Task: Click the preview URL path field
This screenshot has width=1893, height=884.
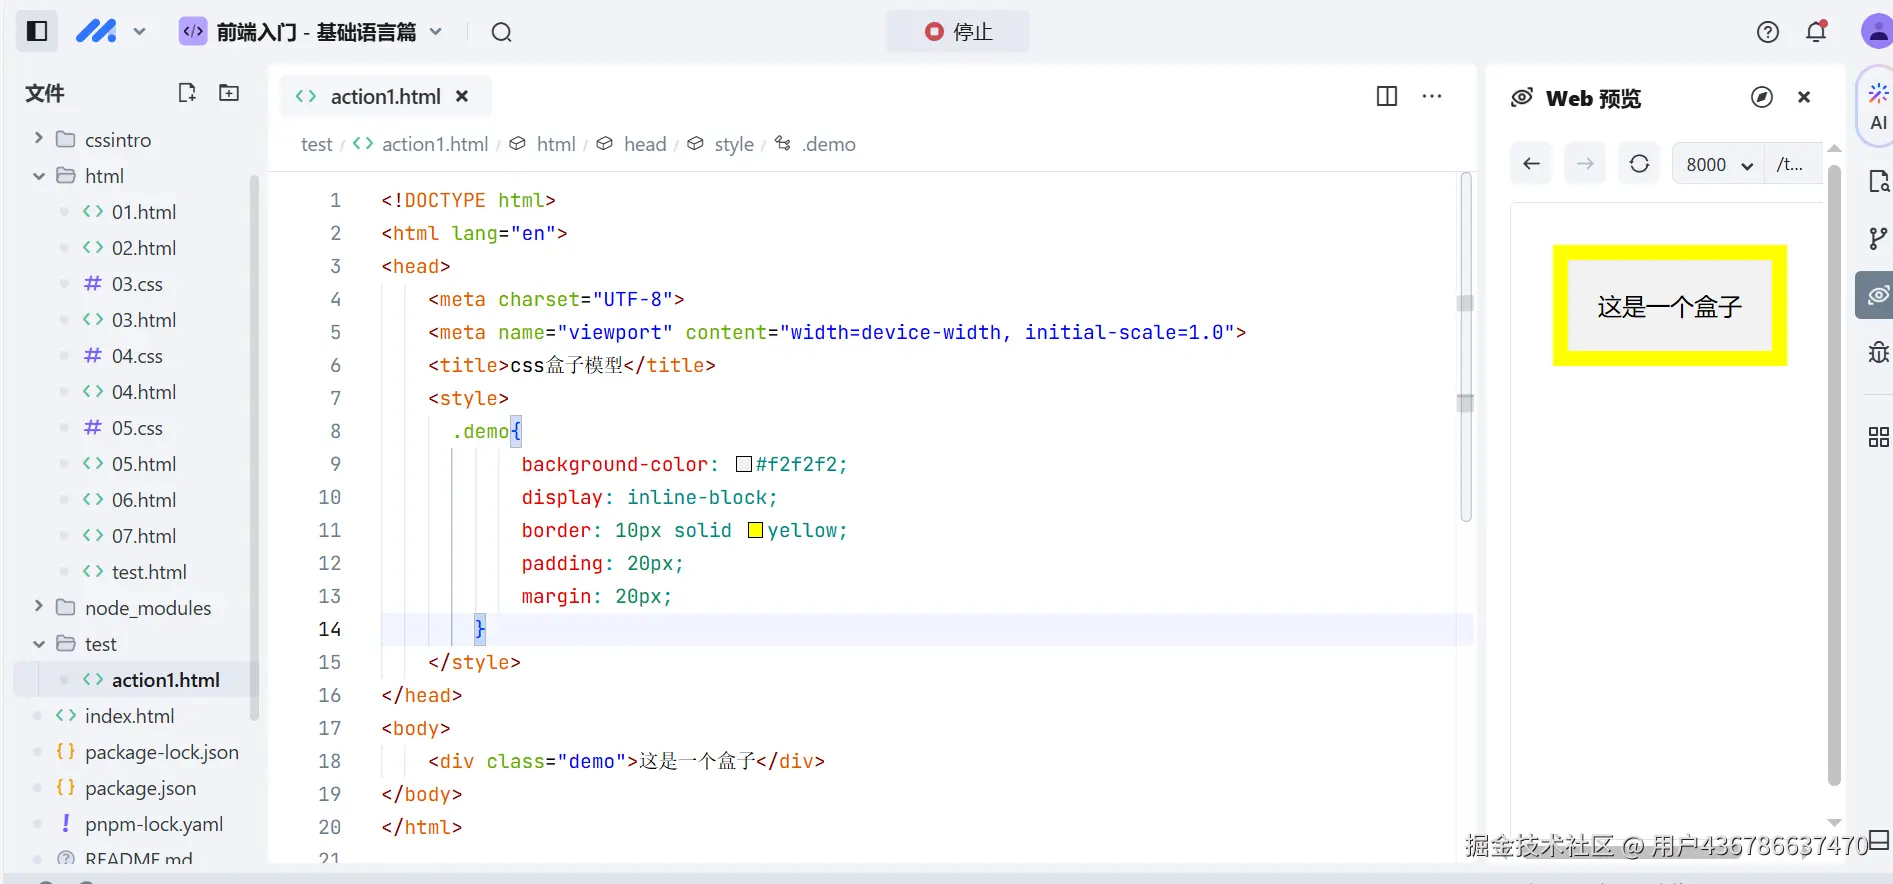Action: (x=1795, y=164)
